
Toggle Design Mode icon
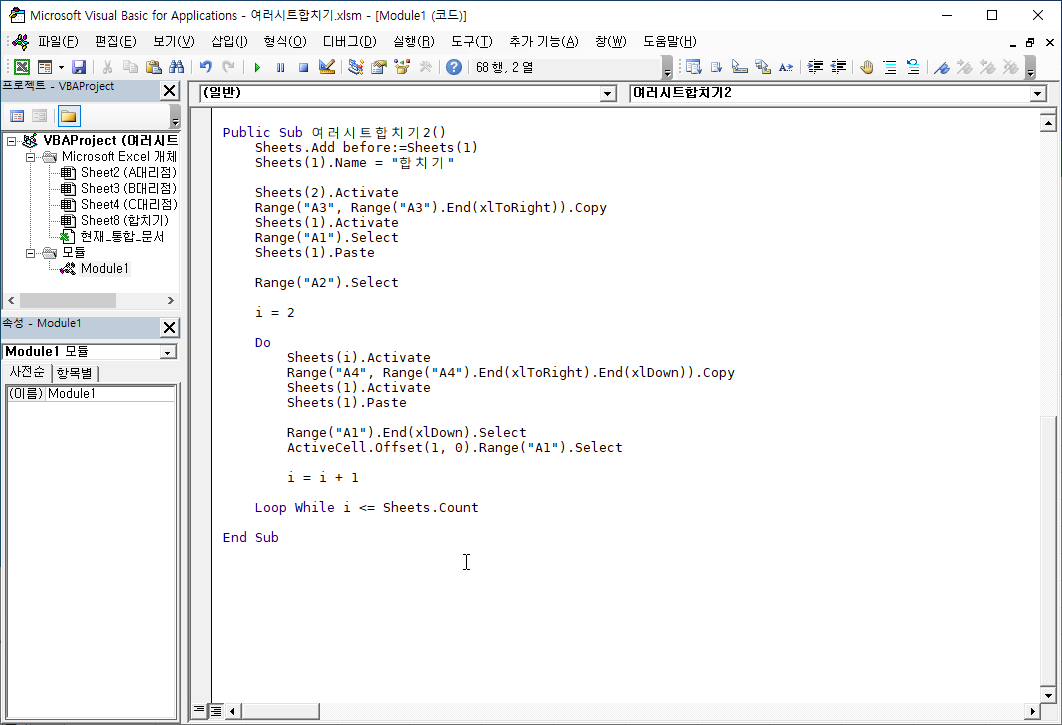[327, 67]
